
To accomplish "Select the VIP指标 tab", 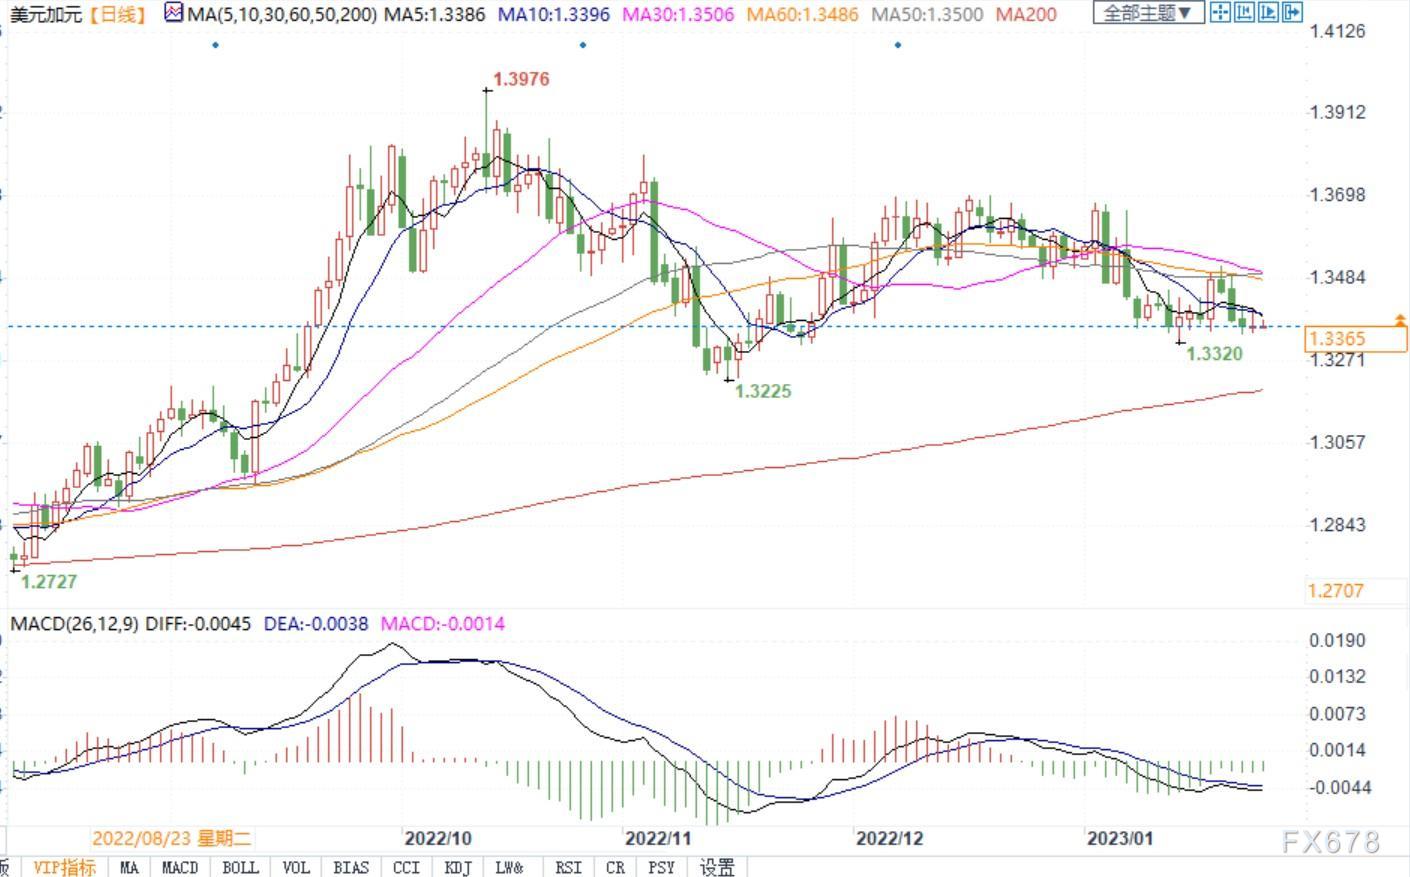I will tap(64, 867).
